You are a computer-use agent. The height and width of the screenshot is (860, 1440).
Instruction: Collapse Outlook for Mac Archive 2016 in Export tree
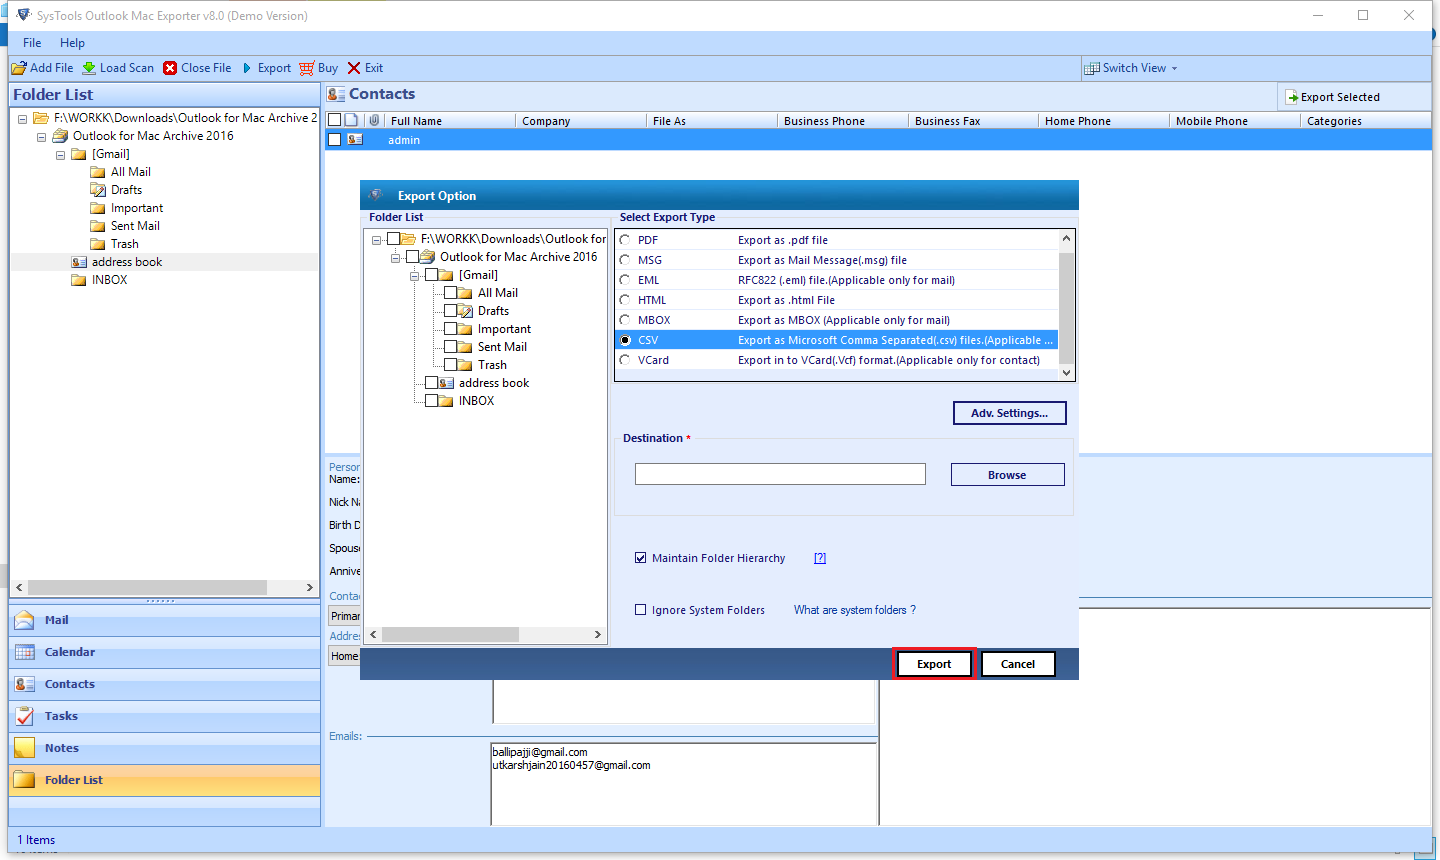coord(395,258)
